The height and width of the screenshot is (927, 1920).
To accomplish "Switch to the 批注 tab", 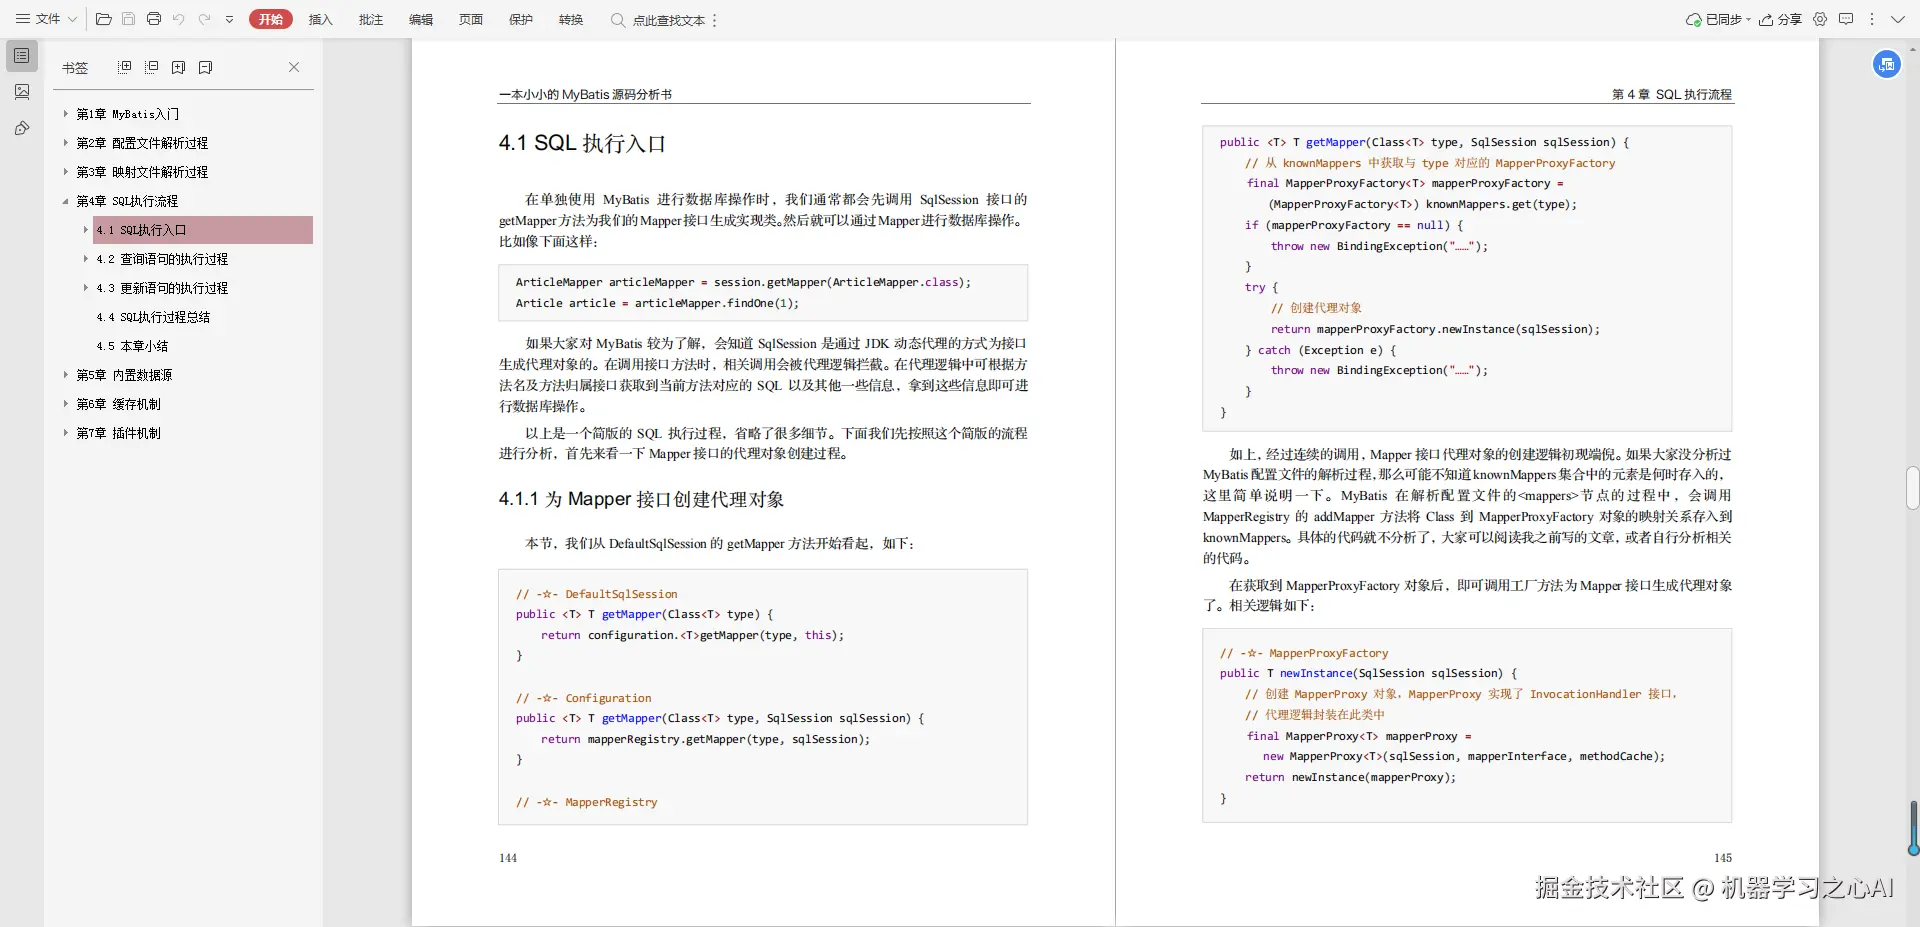I will (x=371, y=19).
